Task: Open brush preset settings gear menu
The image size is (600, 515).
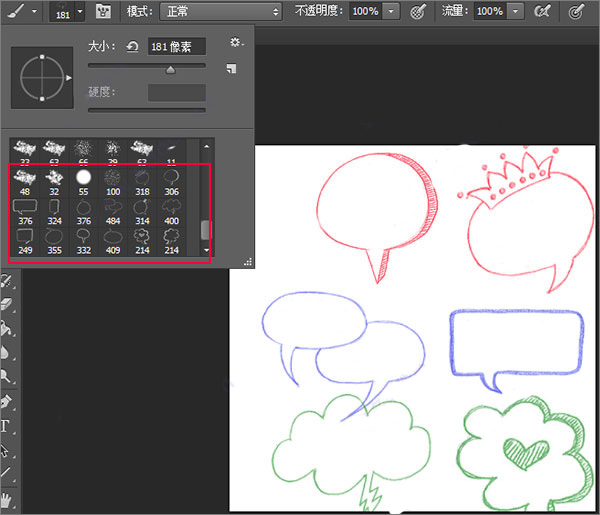Action: pyautogui.click(x=235, y=43)
